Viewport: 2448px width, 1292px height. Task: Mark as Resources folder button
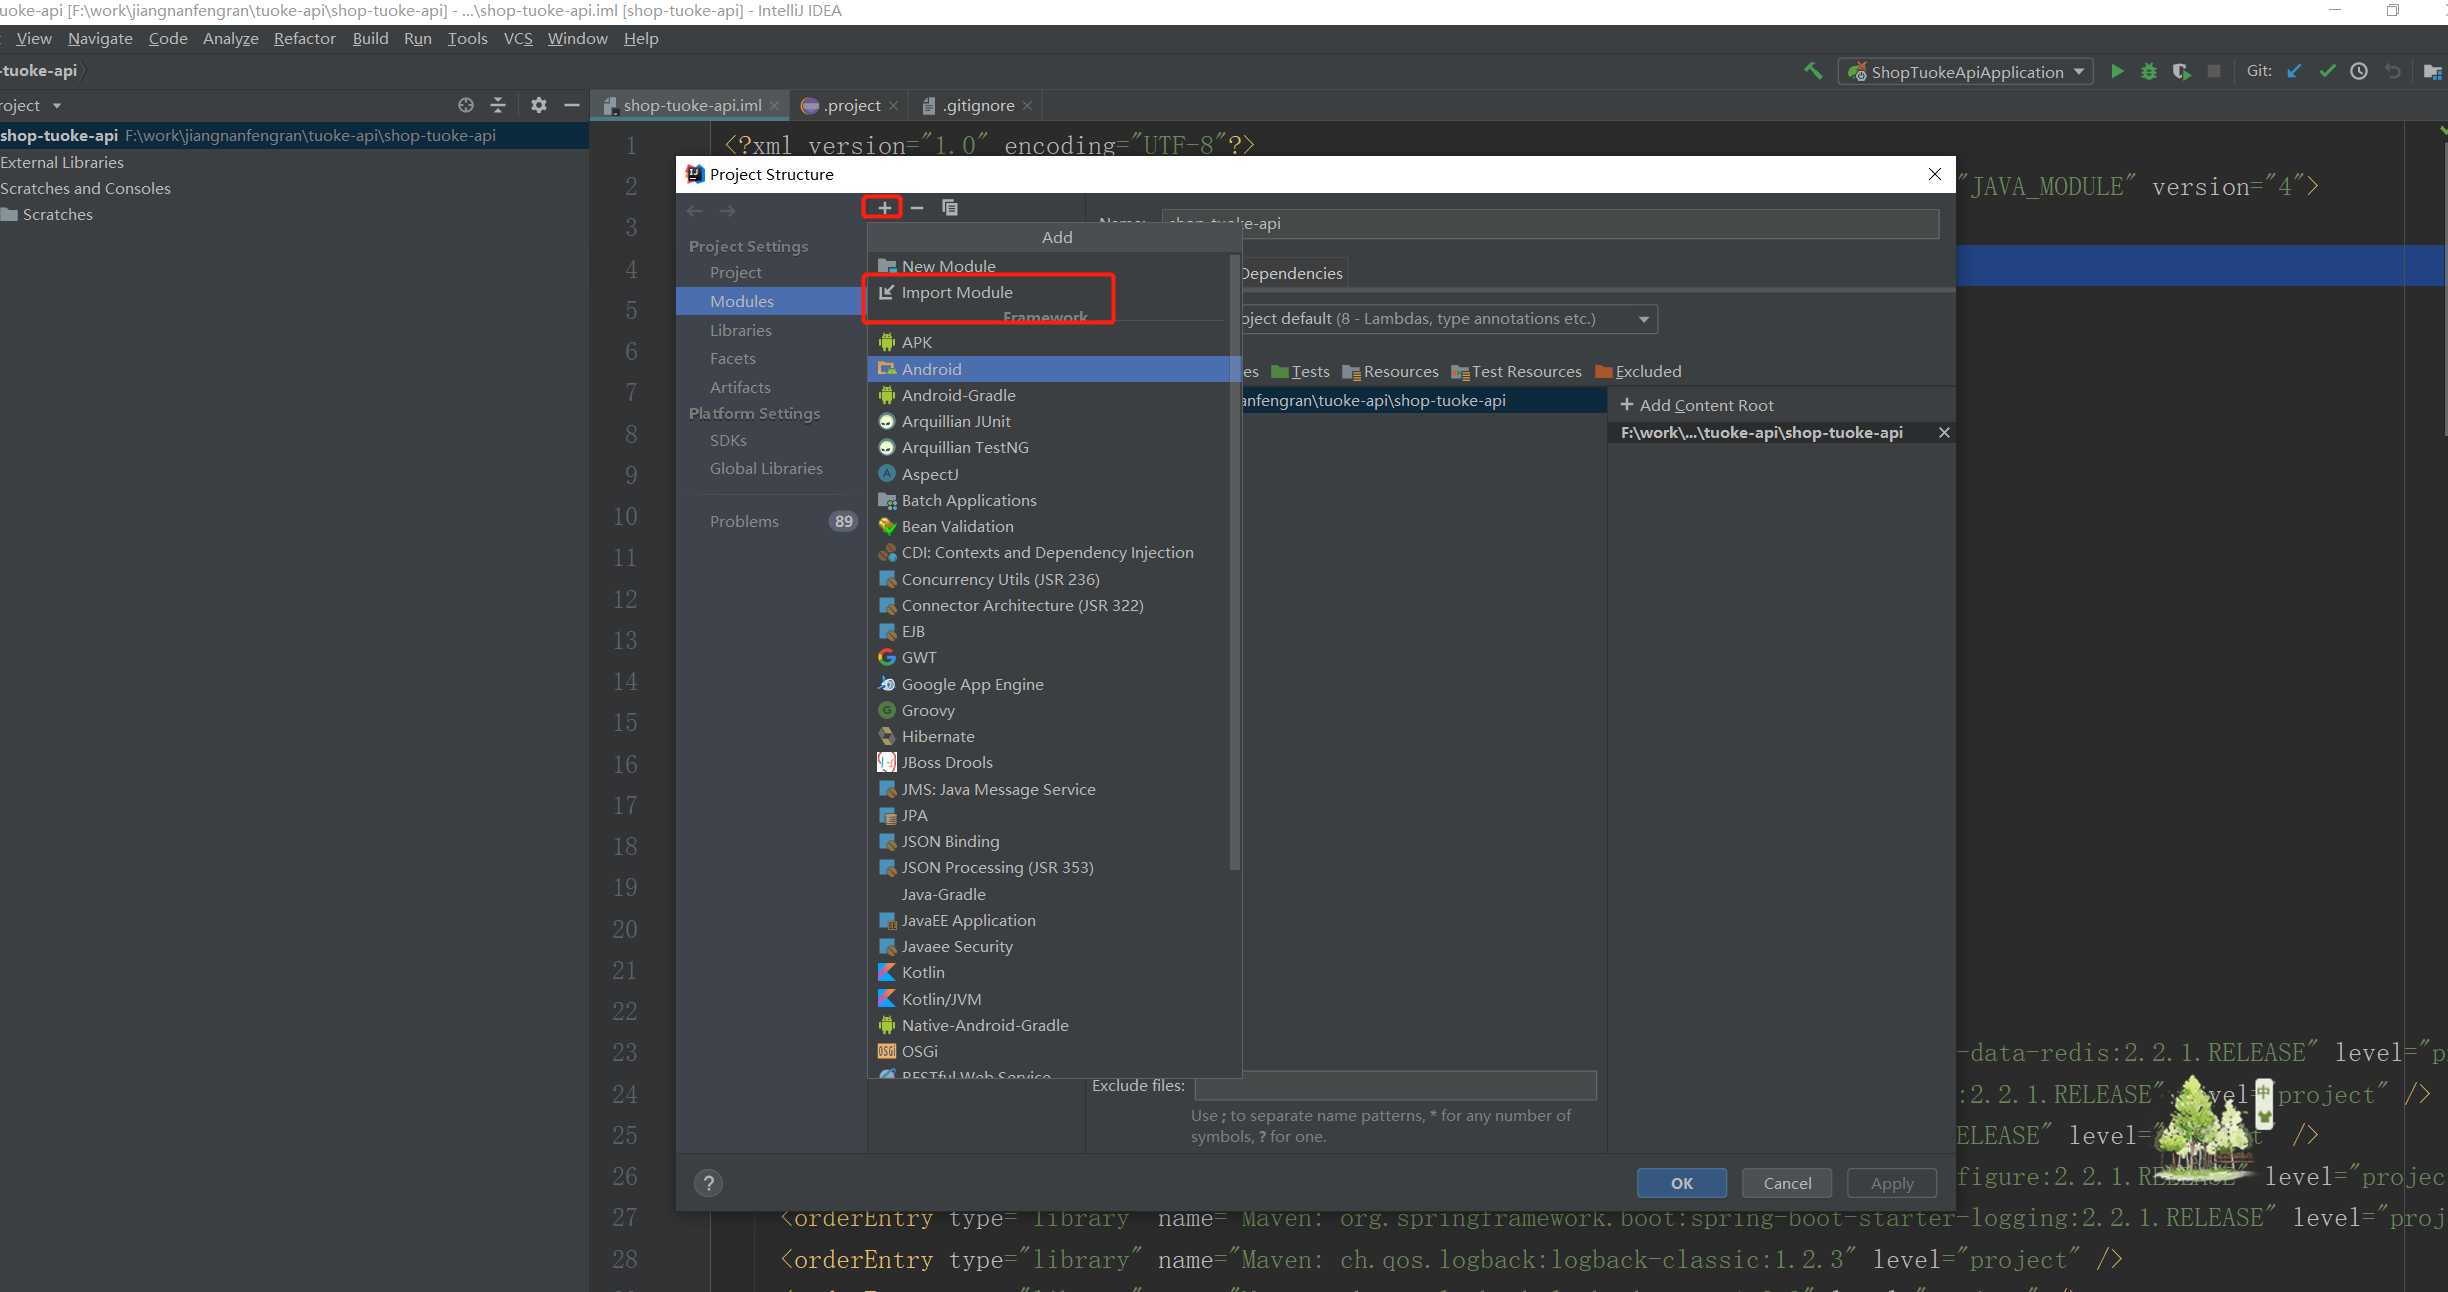(1390, 372)
